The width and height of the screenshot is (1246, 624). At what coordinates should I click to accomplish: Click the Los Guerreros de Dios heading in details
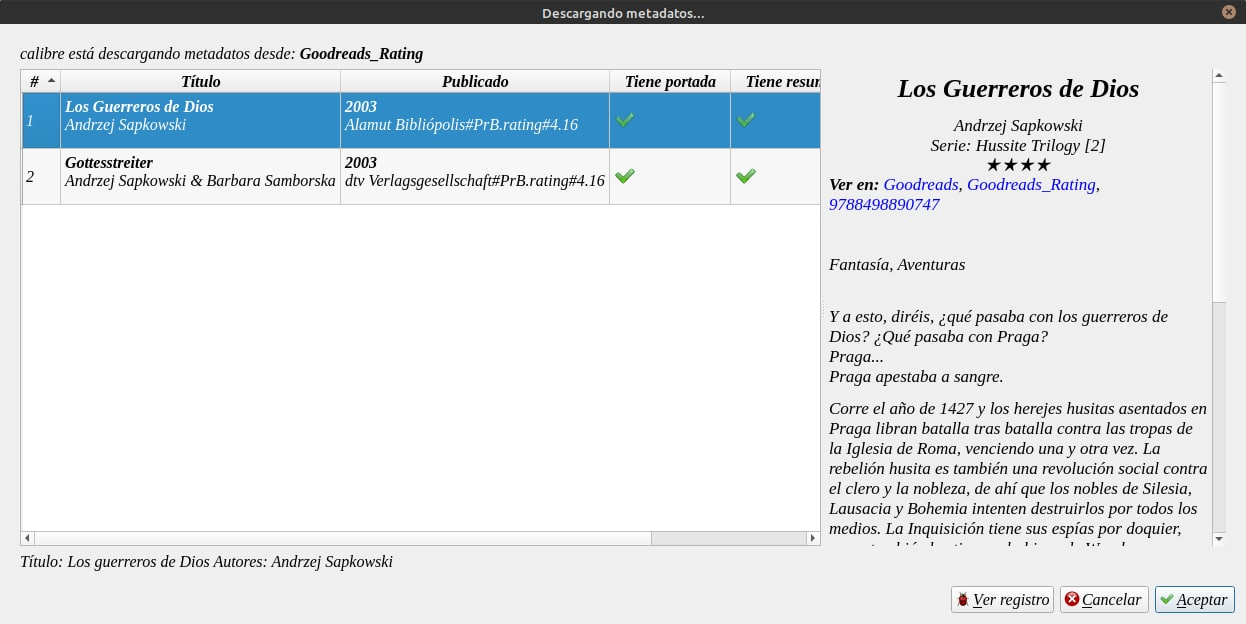(x=1018, y=88)
